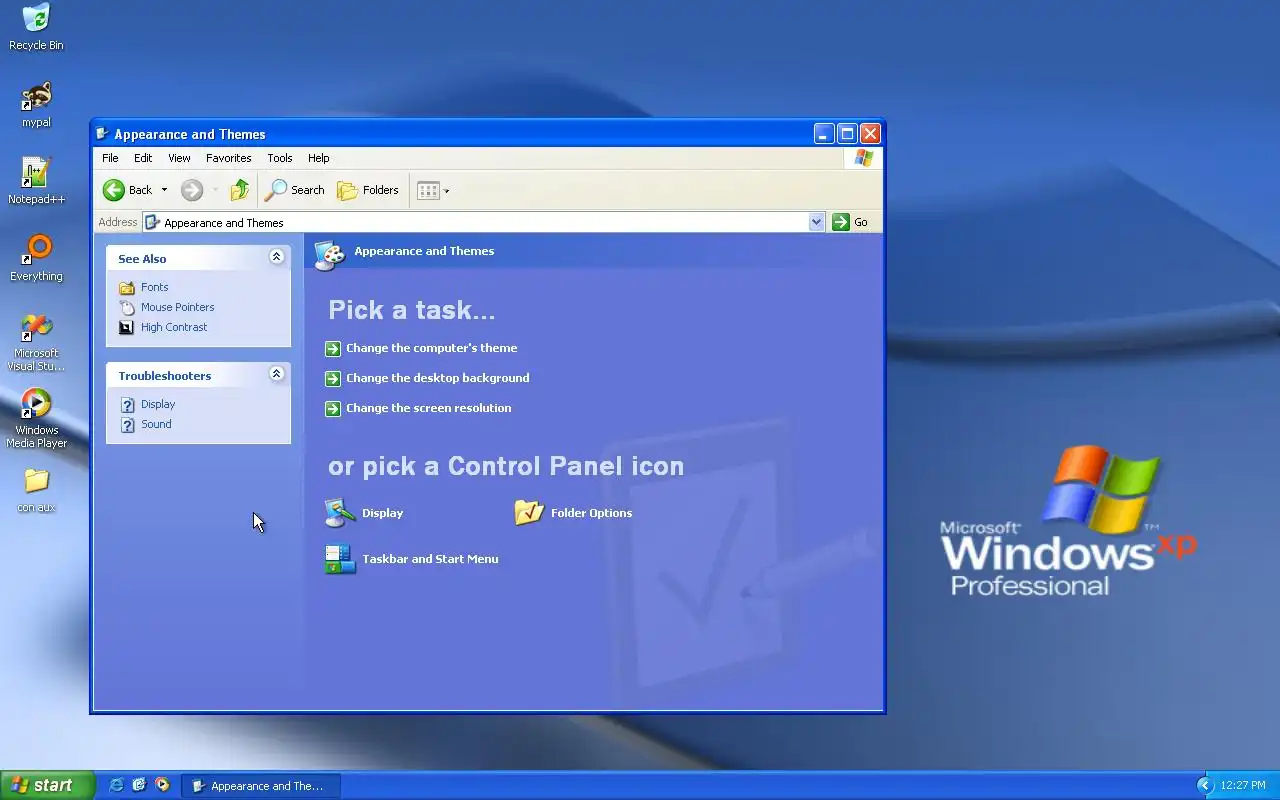
Task: Open the Display troubleshooter link
Action: click(x=158, y=404)
